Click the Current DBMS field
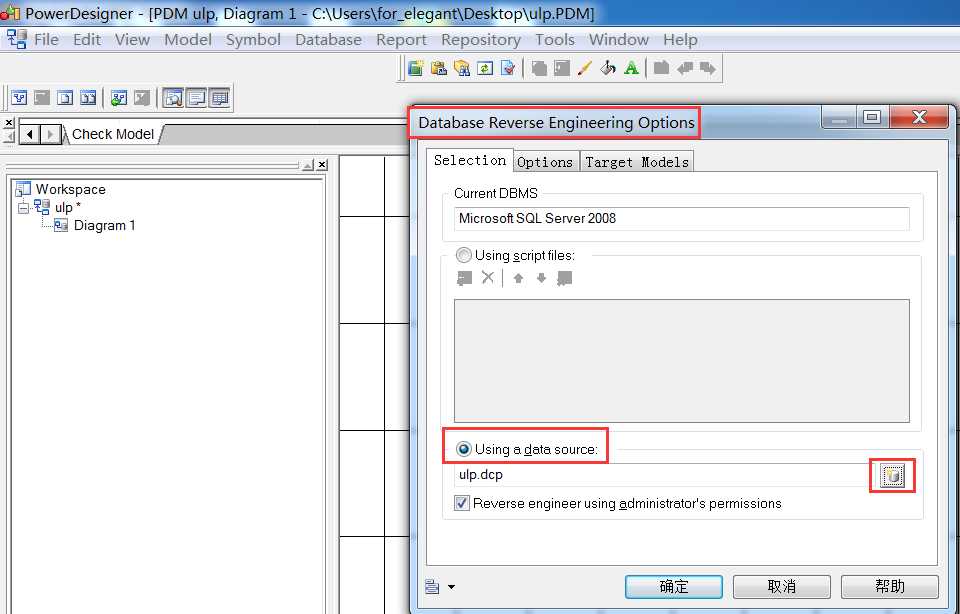This screenshot has width=960, height=614. [681, 219]
